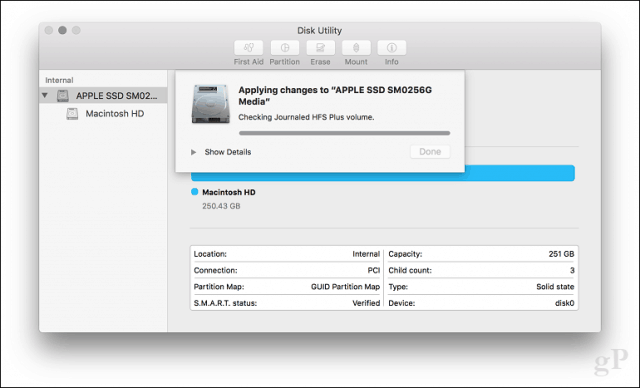Screen dimensions: 640x388
Task: Click the Show Details label
Action: pyautogui.click(x=228, y=152)
